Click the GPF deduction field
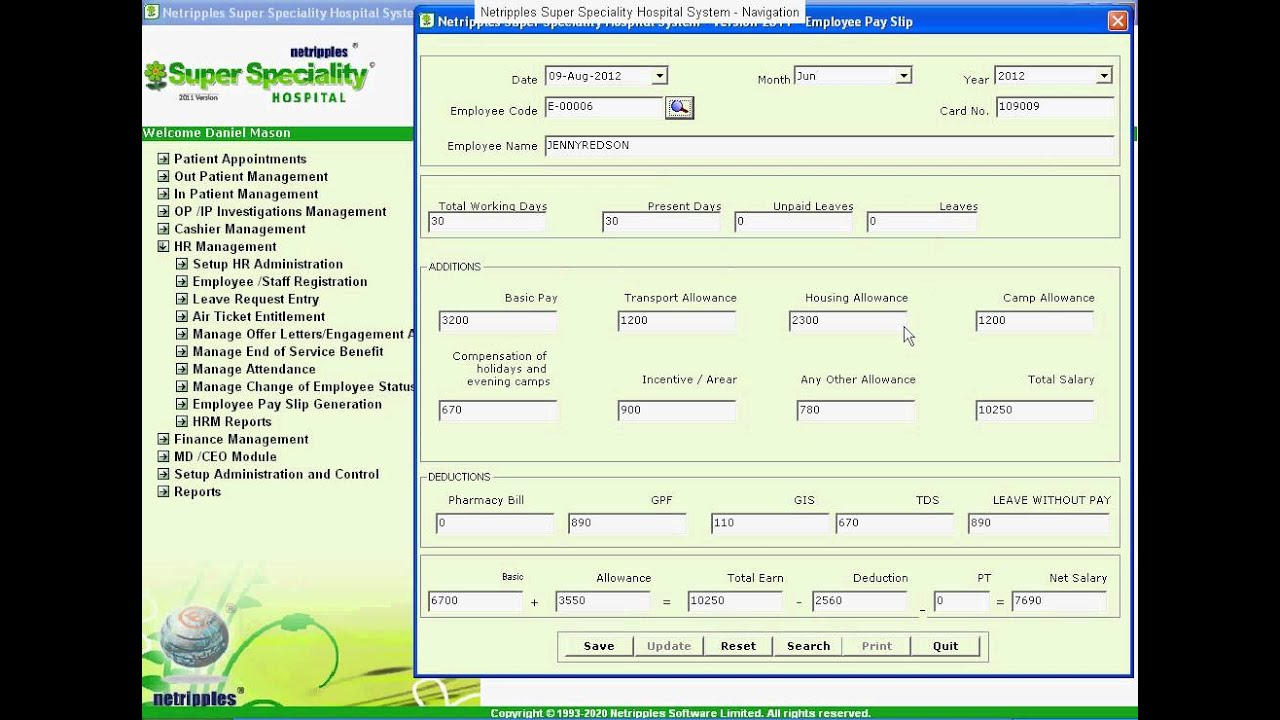 click(627, 524)
